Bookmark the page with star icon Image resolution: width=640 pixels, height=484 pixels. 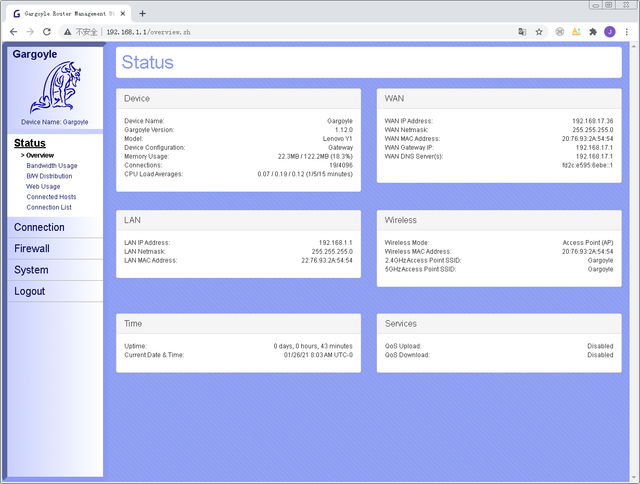tap(539, 32)
